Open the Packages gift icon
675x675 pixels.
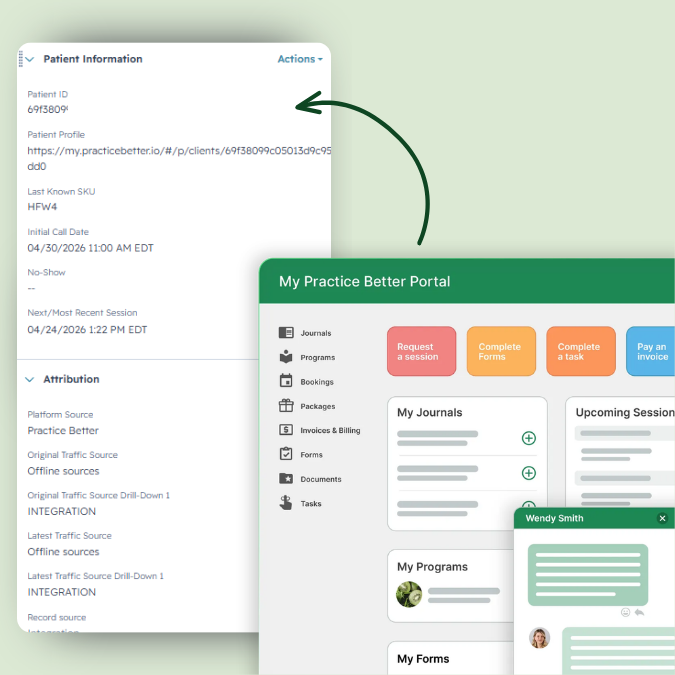286,406
